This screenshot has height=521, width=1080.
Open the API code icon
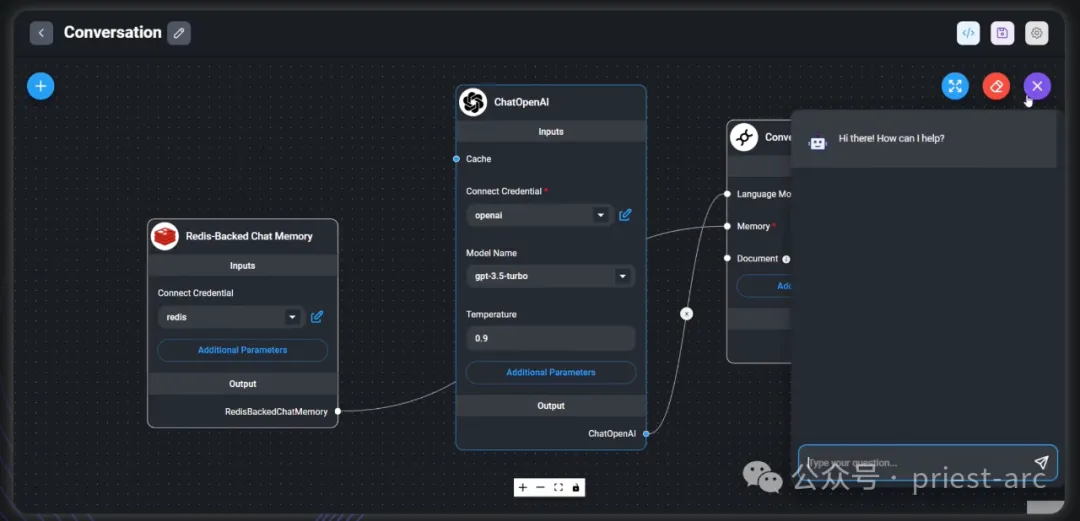[x=968, y=33]
